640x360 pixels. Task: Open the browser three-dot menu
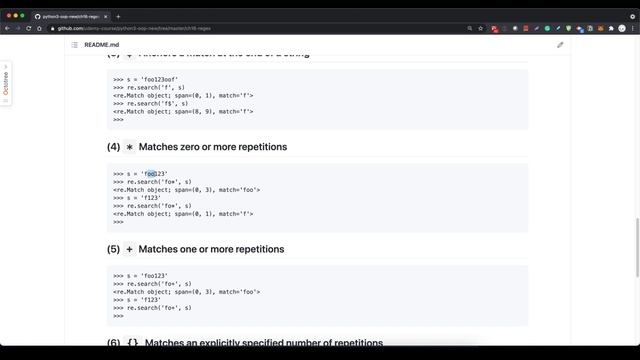633,29
